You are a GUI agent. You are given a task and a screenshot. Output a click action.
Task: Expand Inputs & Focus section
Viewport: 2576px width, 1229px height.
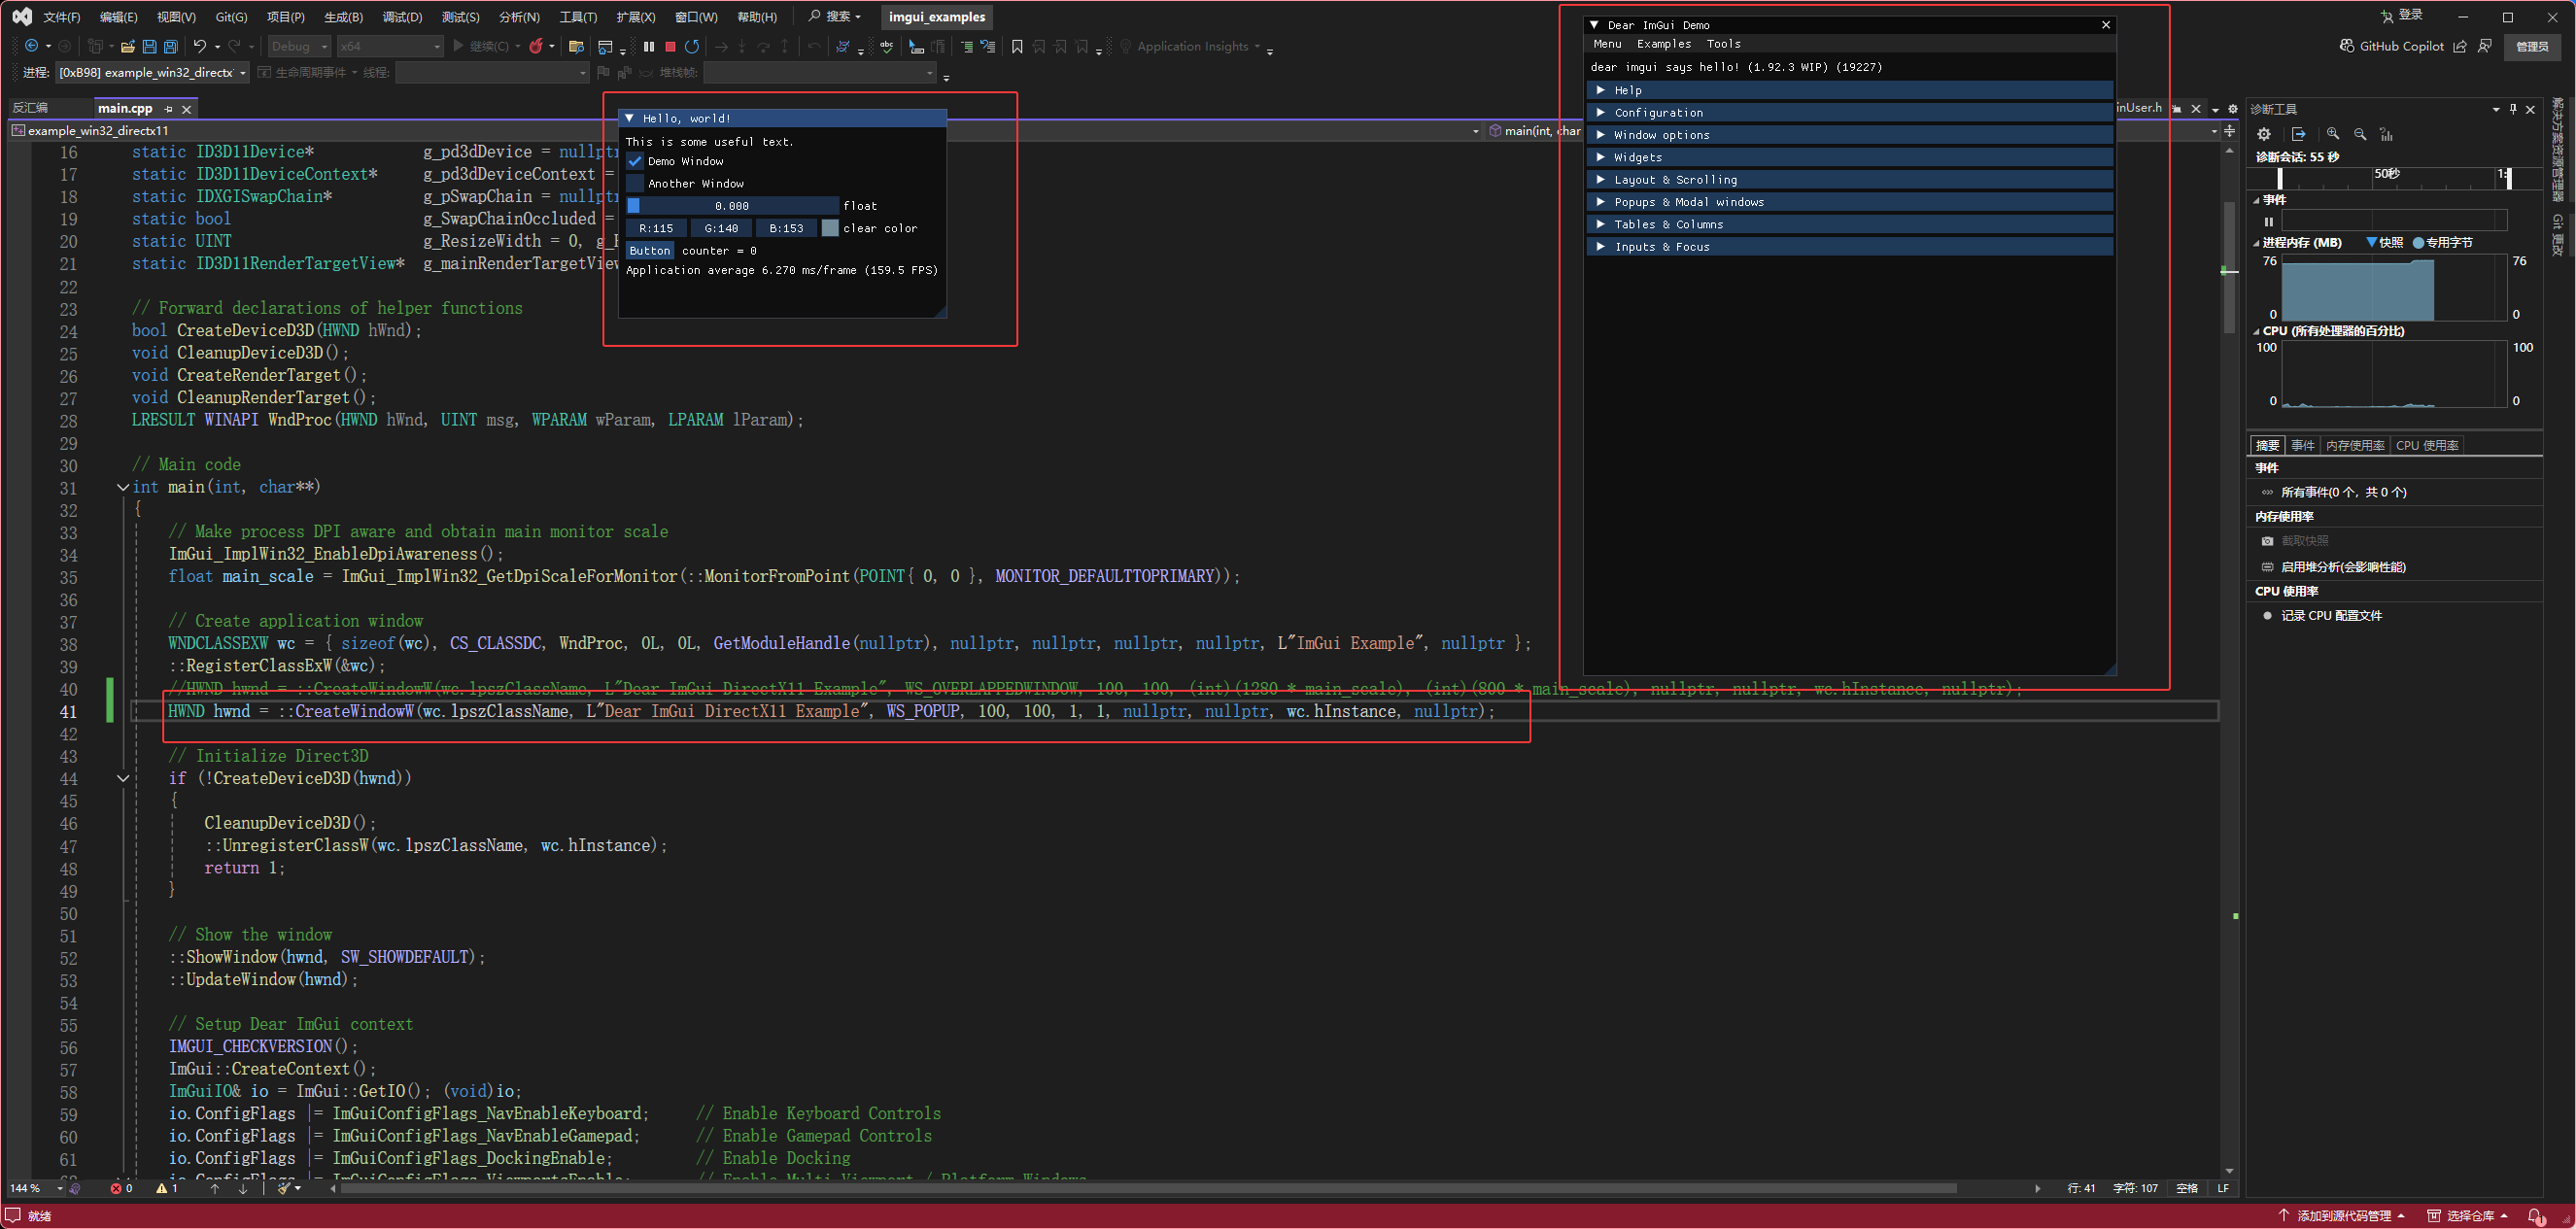point(1849,246)
